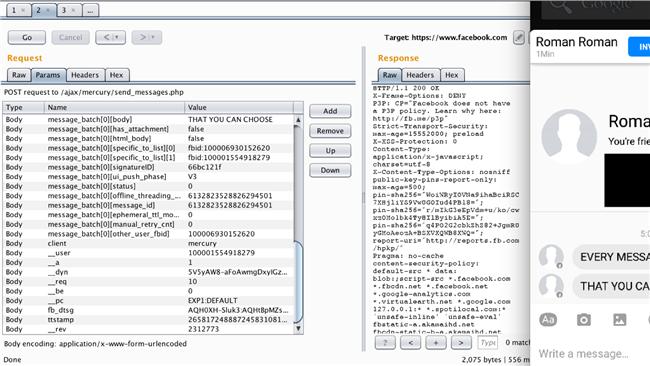Edit target with the pencil icon
Image resolution: width=650 pixels, height=366 pixels.
point(519,38)
